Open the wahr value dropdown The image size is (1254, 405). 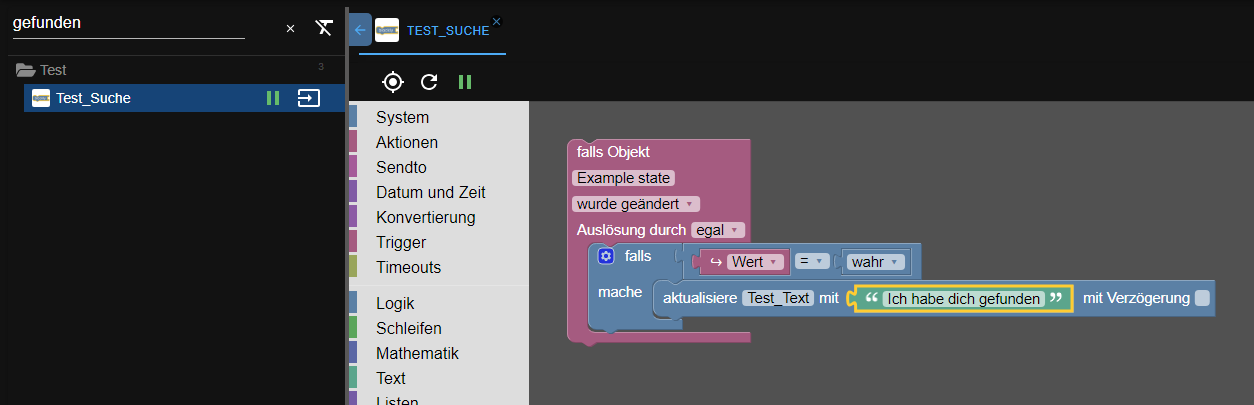tap(876, 262)
